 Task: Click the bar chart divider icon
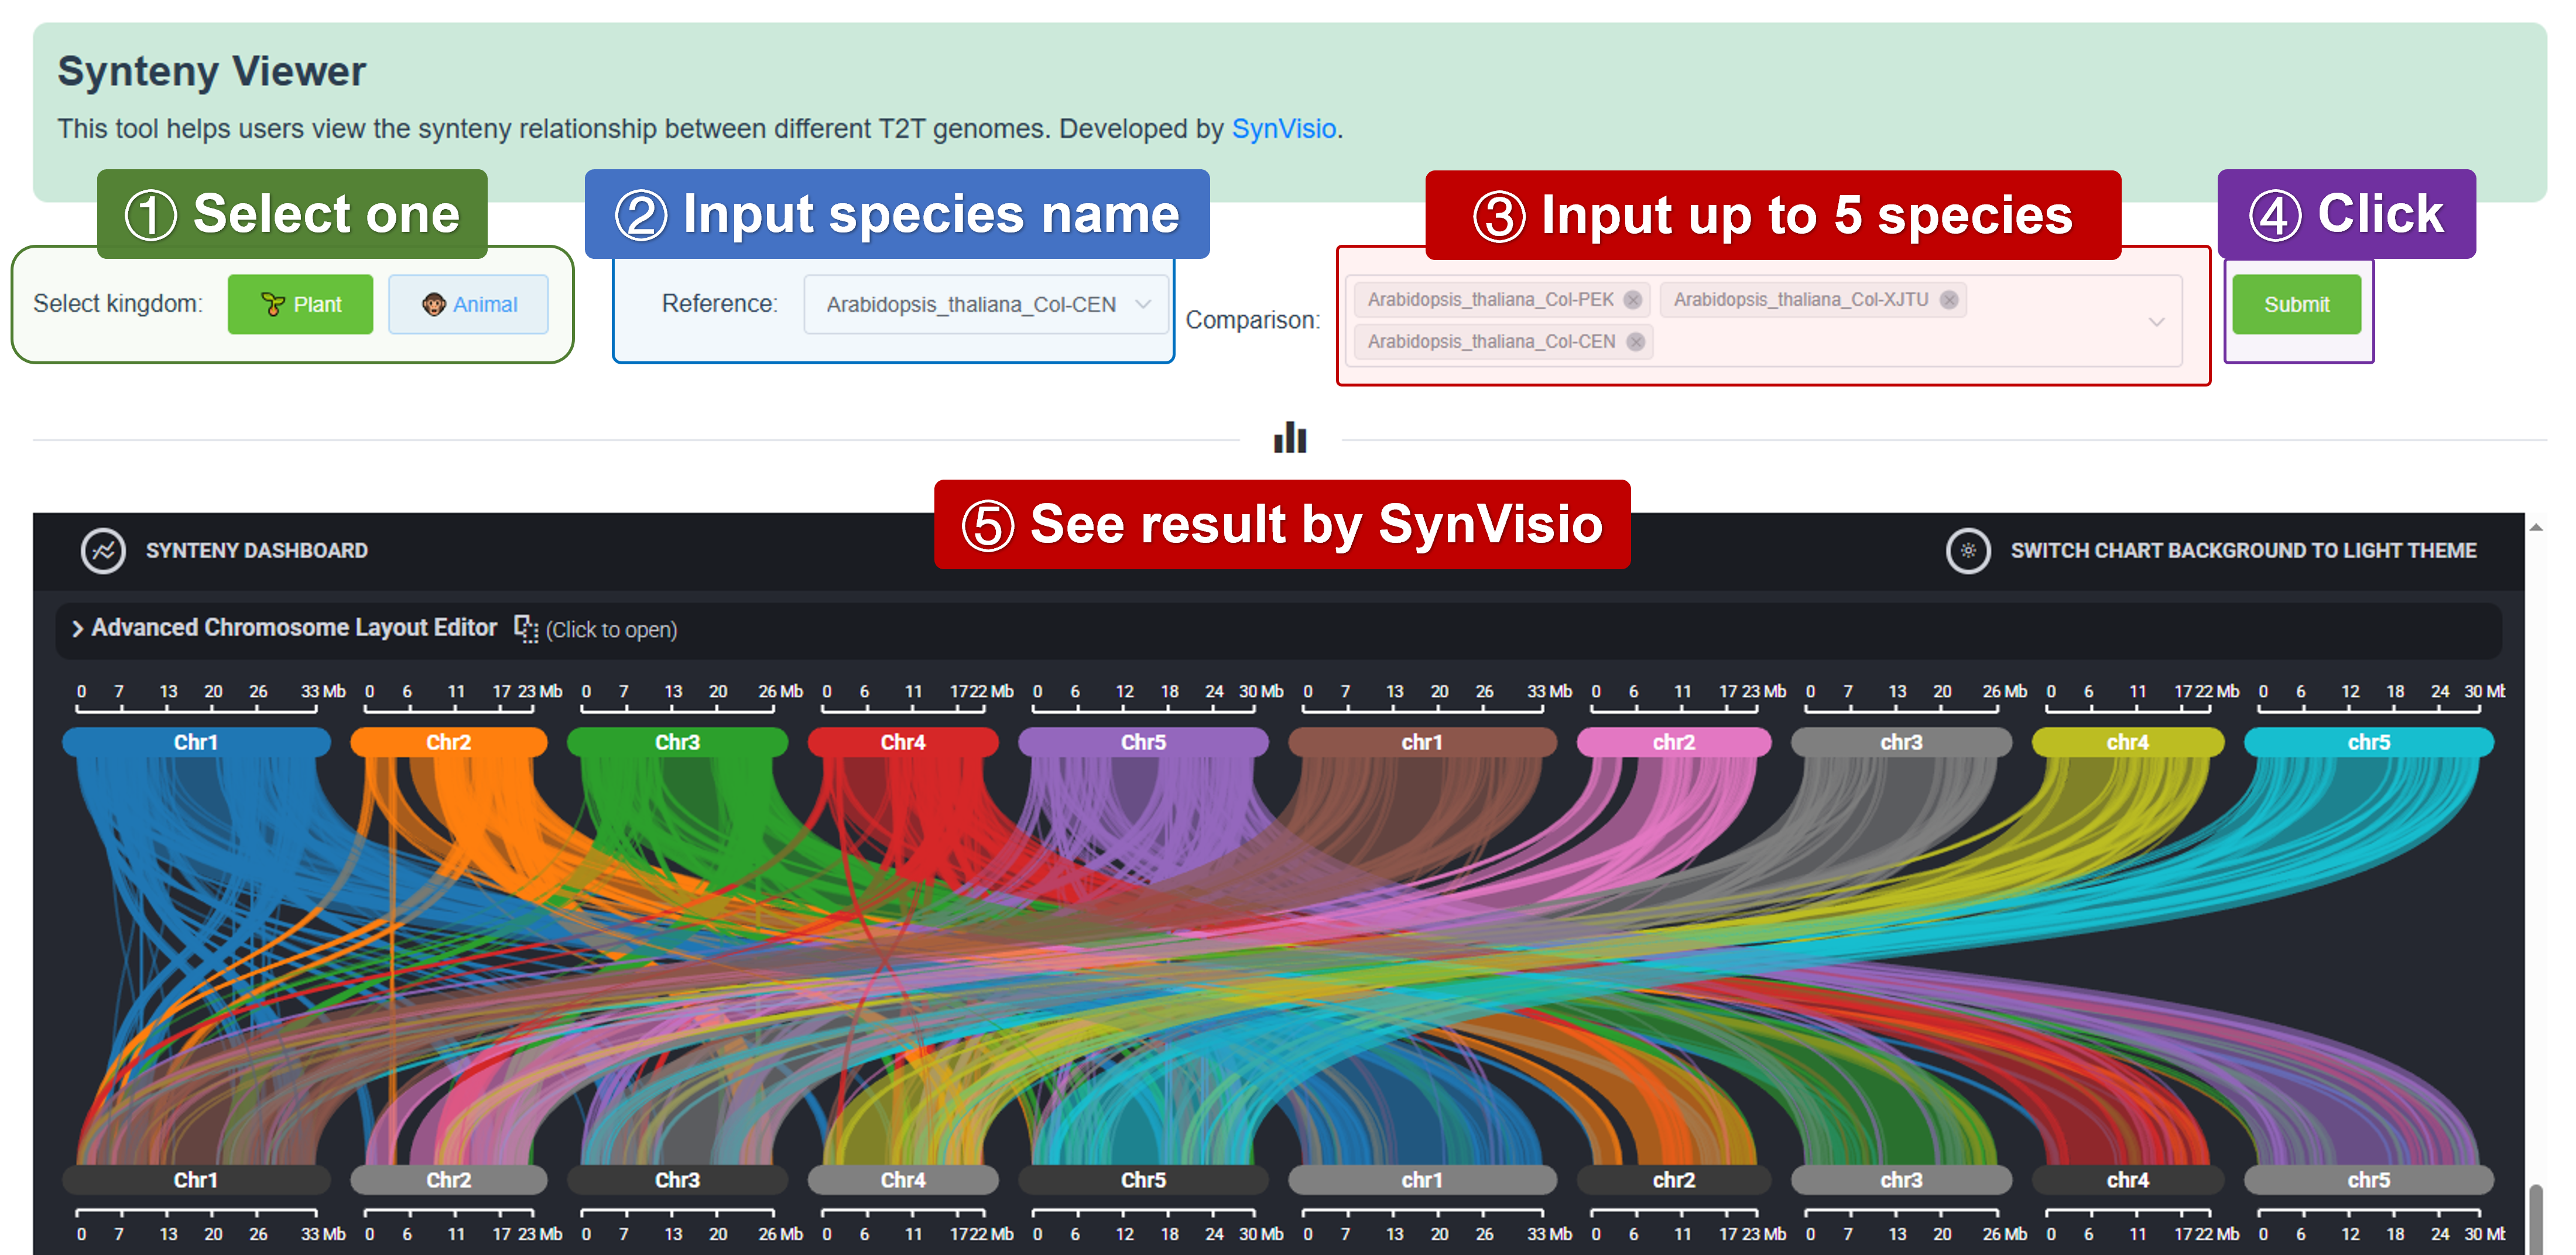(x=1289, y=438)
